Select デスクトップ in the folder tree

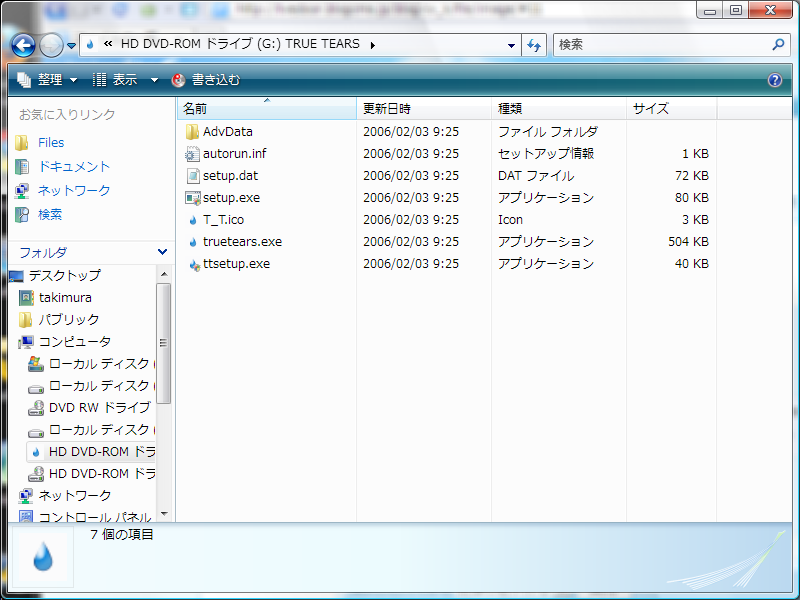click(x=65, y=276)
